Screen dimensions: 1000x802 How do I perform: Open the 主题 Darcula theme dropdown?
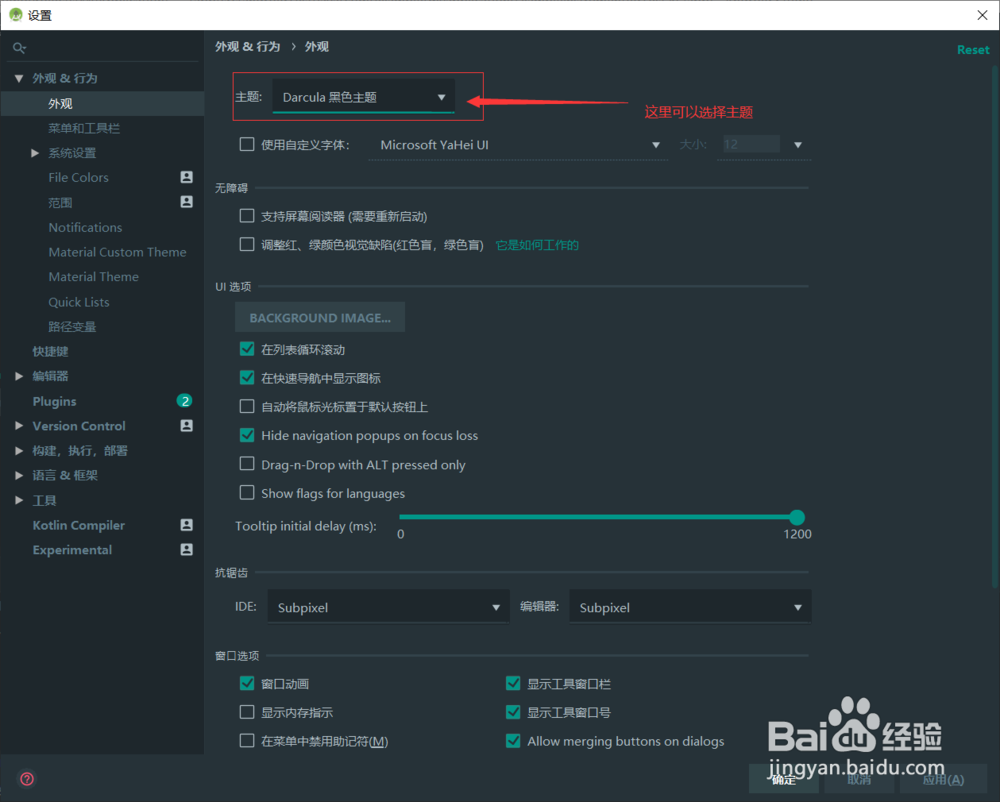[364, 97]
